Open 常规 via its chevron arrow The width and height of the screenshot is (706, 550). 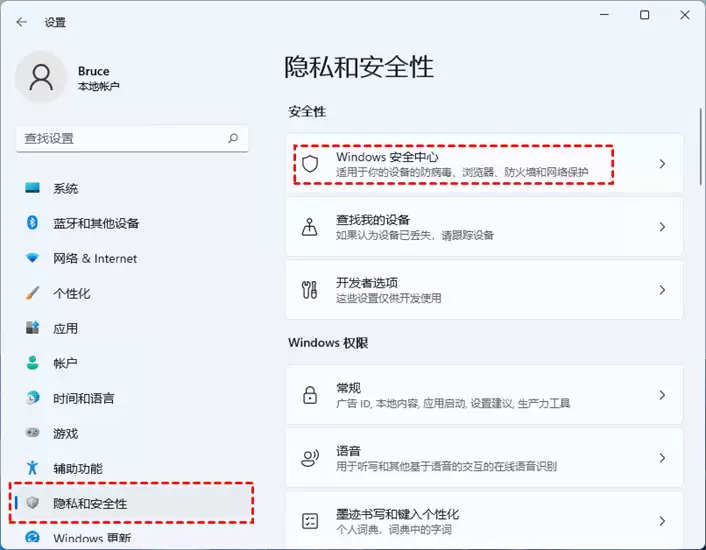point(662,395)
